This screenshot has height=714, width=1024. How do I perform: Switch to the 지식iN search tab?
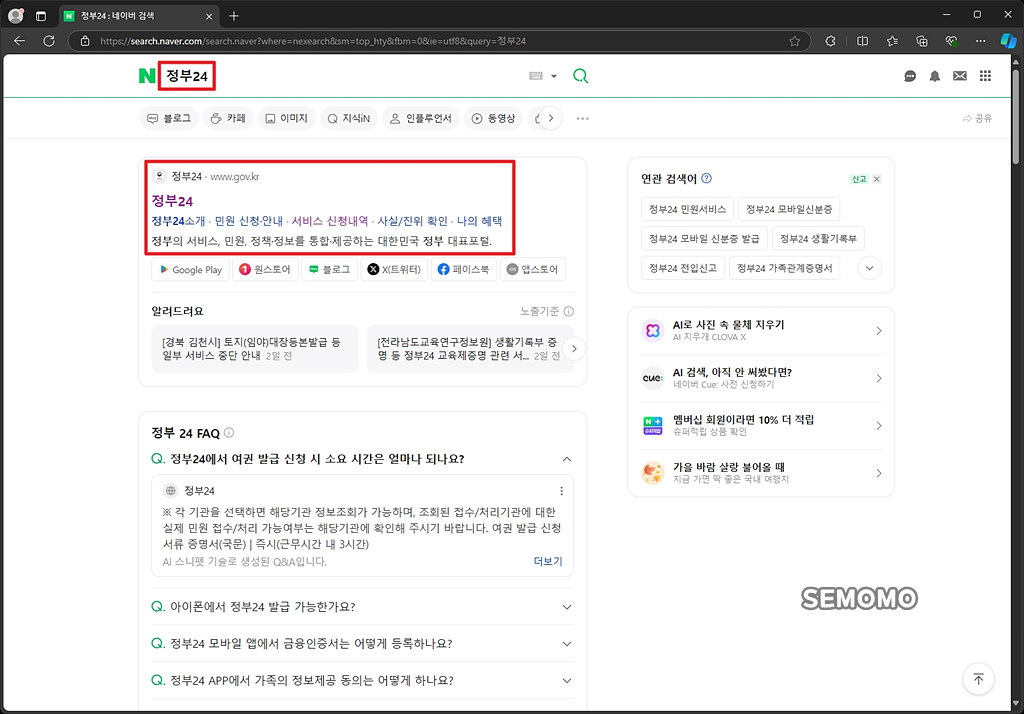(x=349, y=118)
